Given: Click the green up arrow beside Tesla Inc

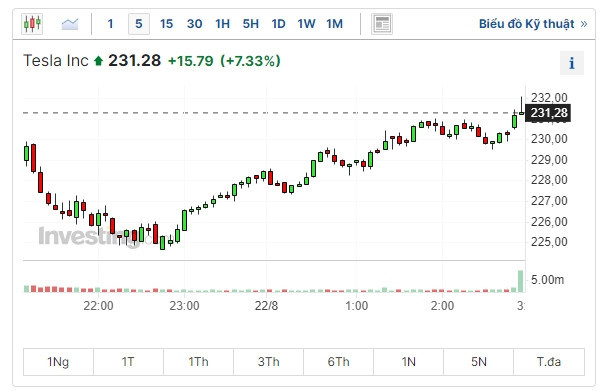Looking at the screenshot, I should pyautogui.click(x=98, y=61).
